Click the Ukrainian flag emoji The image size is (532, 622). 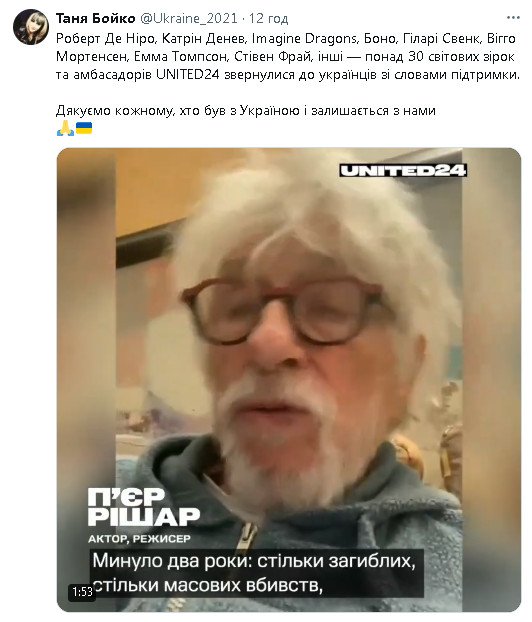click(84, 129)
